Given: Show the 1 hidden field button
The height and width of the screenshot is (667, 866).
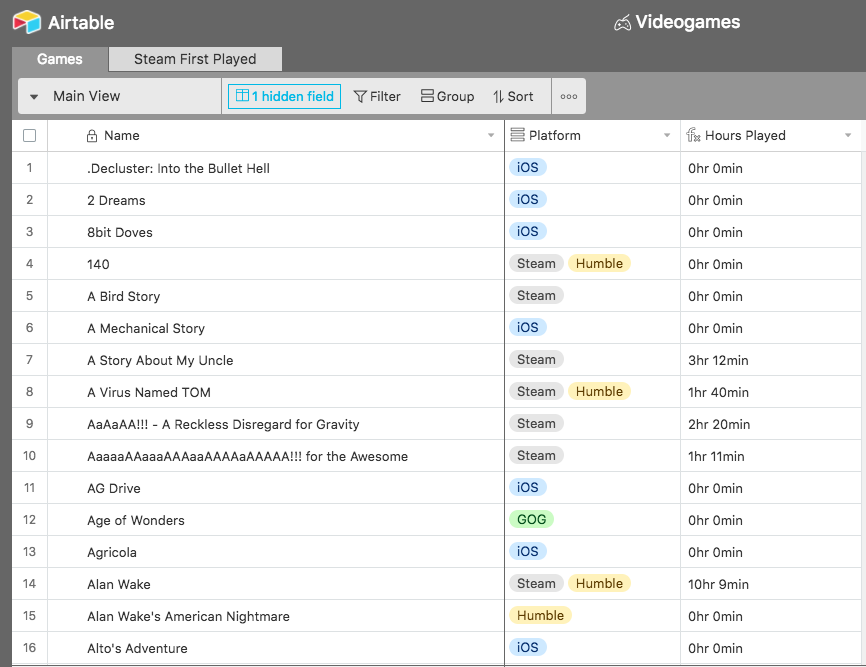Looking at the screenshot, I should coord(284,97).
